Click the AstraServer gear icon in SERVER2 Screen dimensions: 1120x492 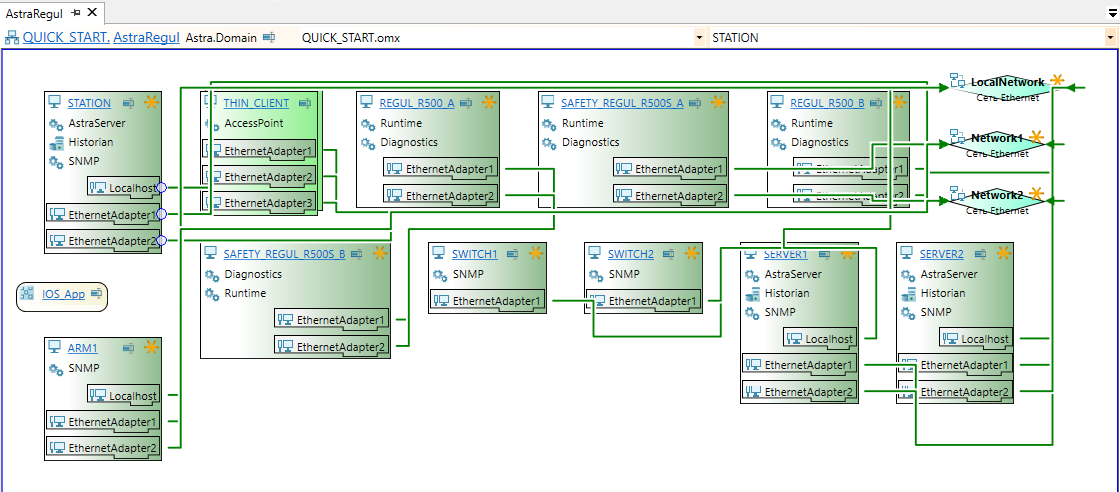(907, 274)
